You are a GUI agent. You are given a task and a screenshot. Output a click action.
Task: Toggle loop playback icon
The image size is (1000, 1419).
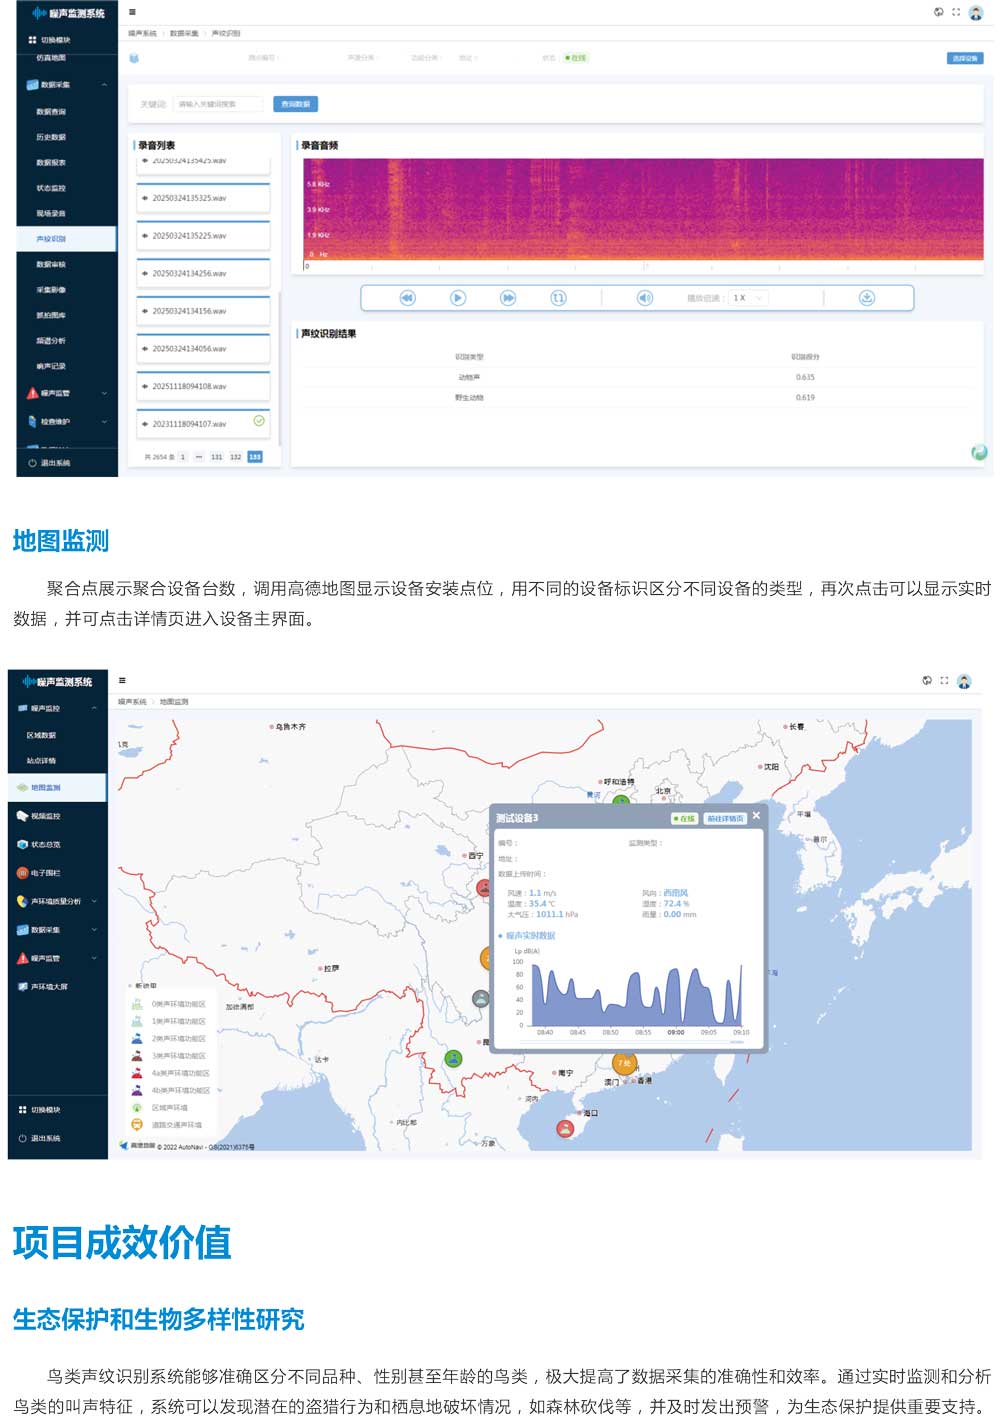[558, 298]
